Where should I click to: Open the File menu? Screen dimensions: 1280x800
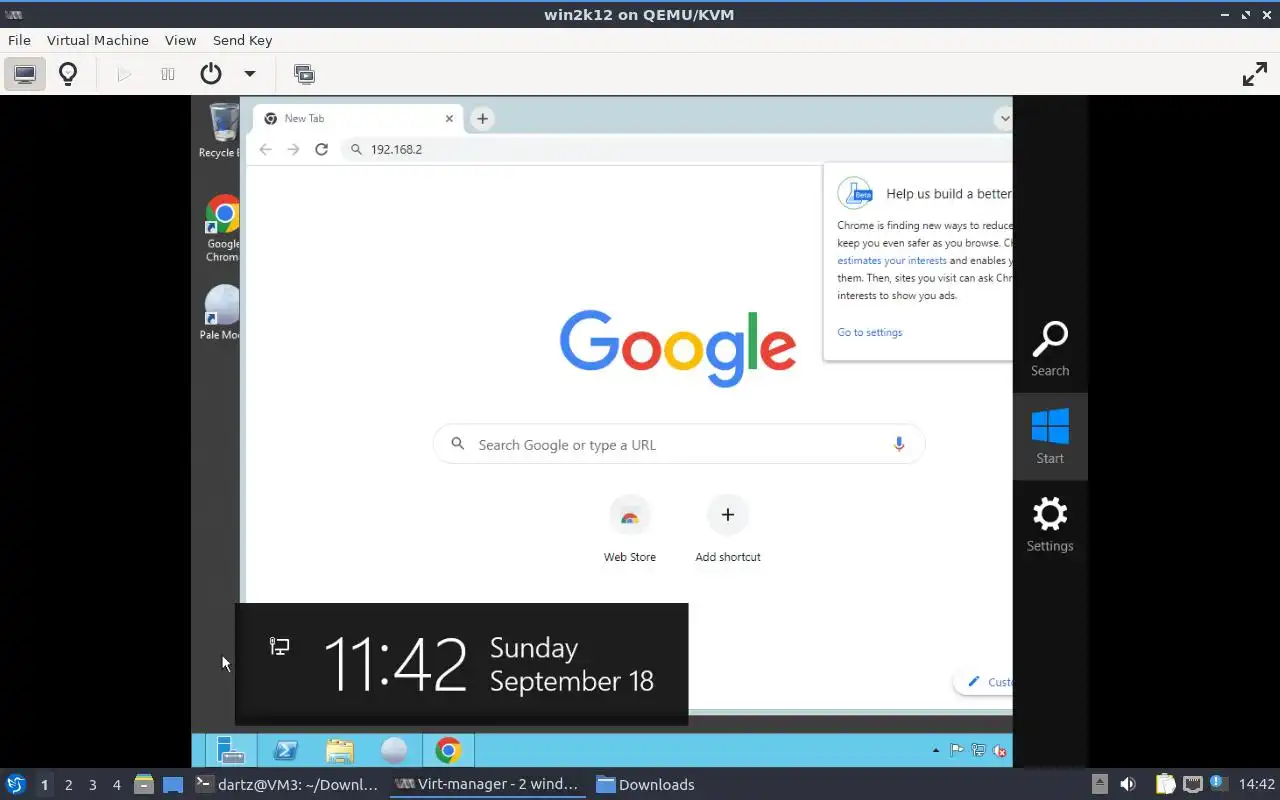(19, 40)
